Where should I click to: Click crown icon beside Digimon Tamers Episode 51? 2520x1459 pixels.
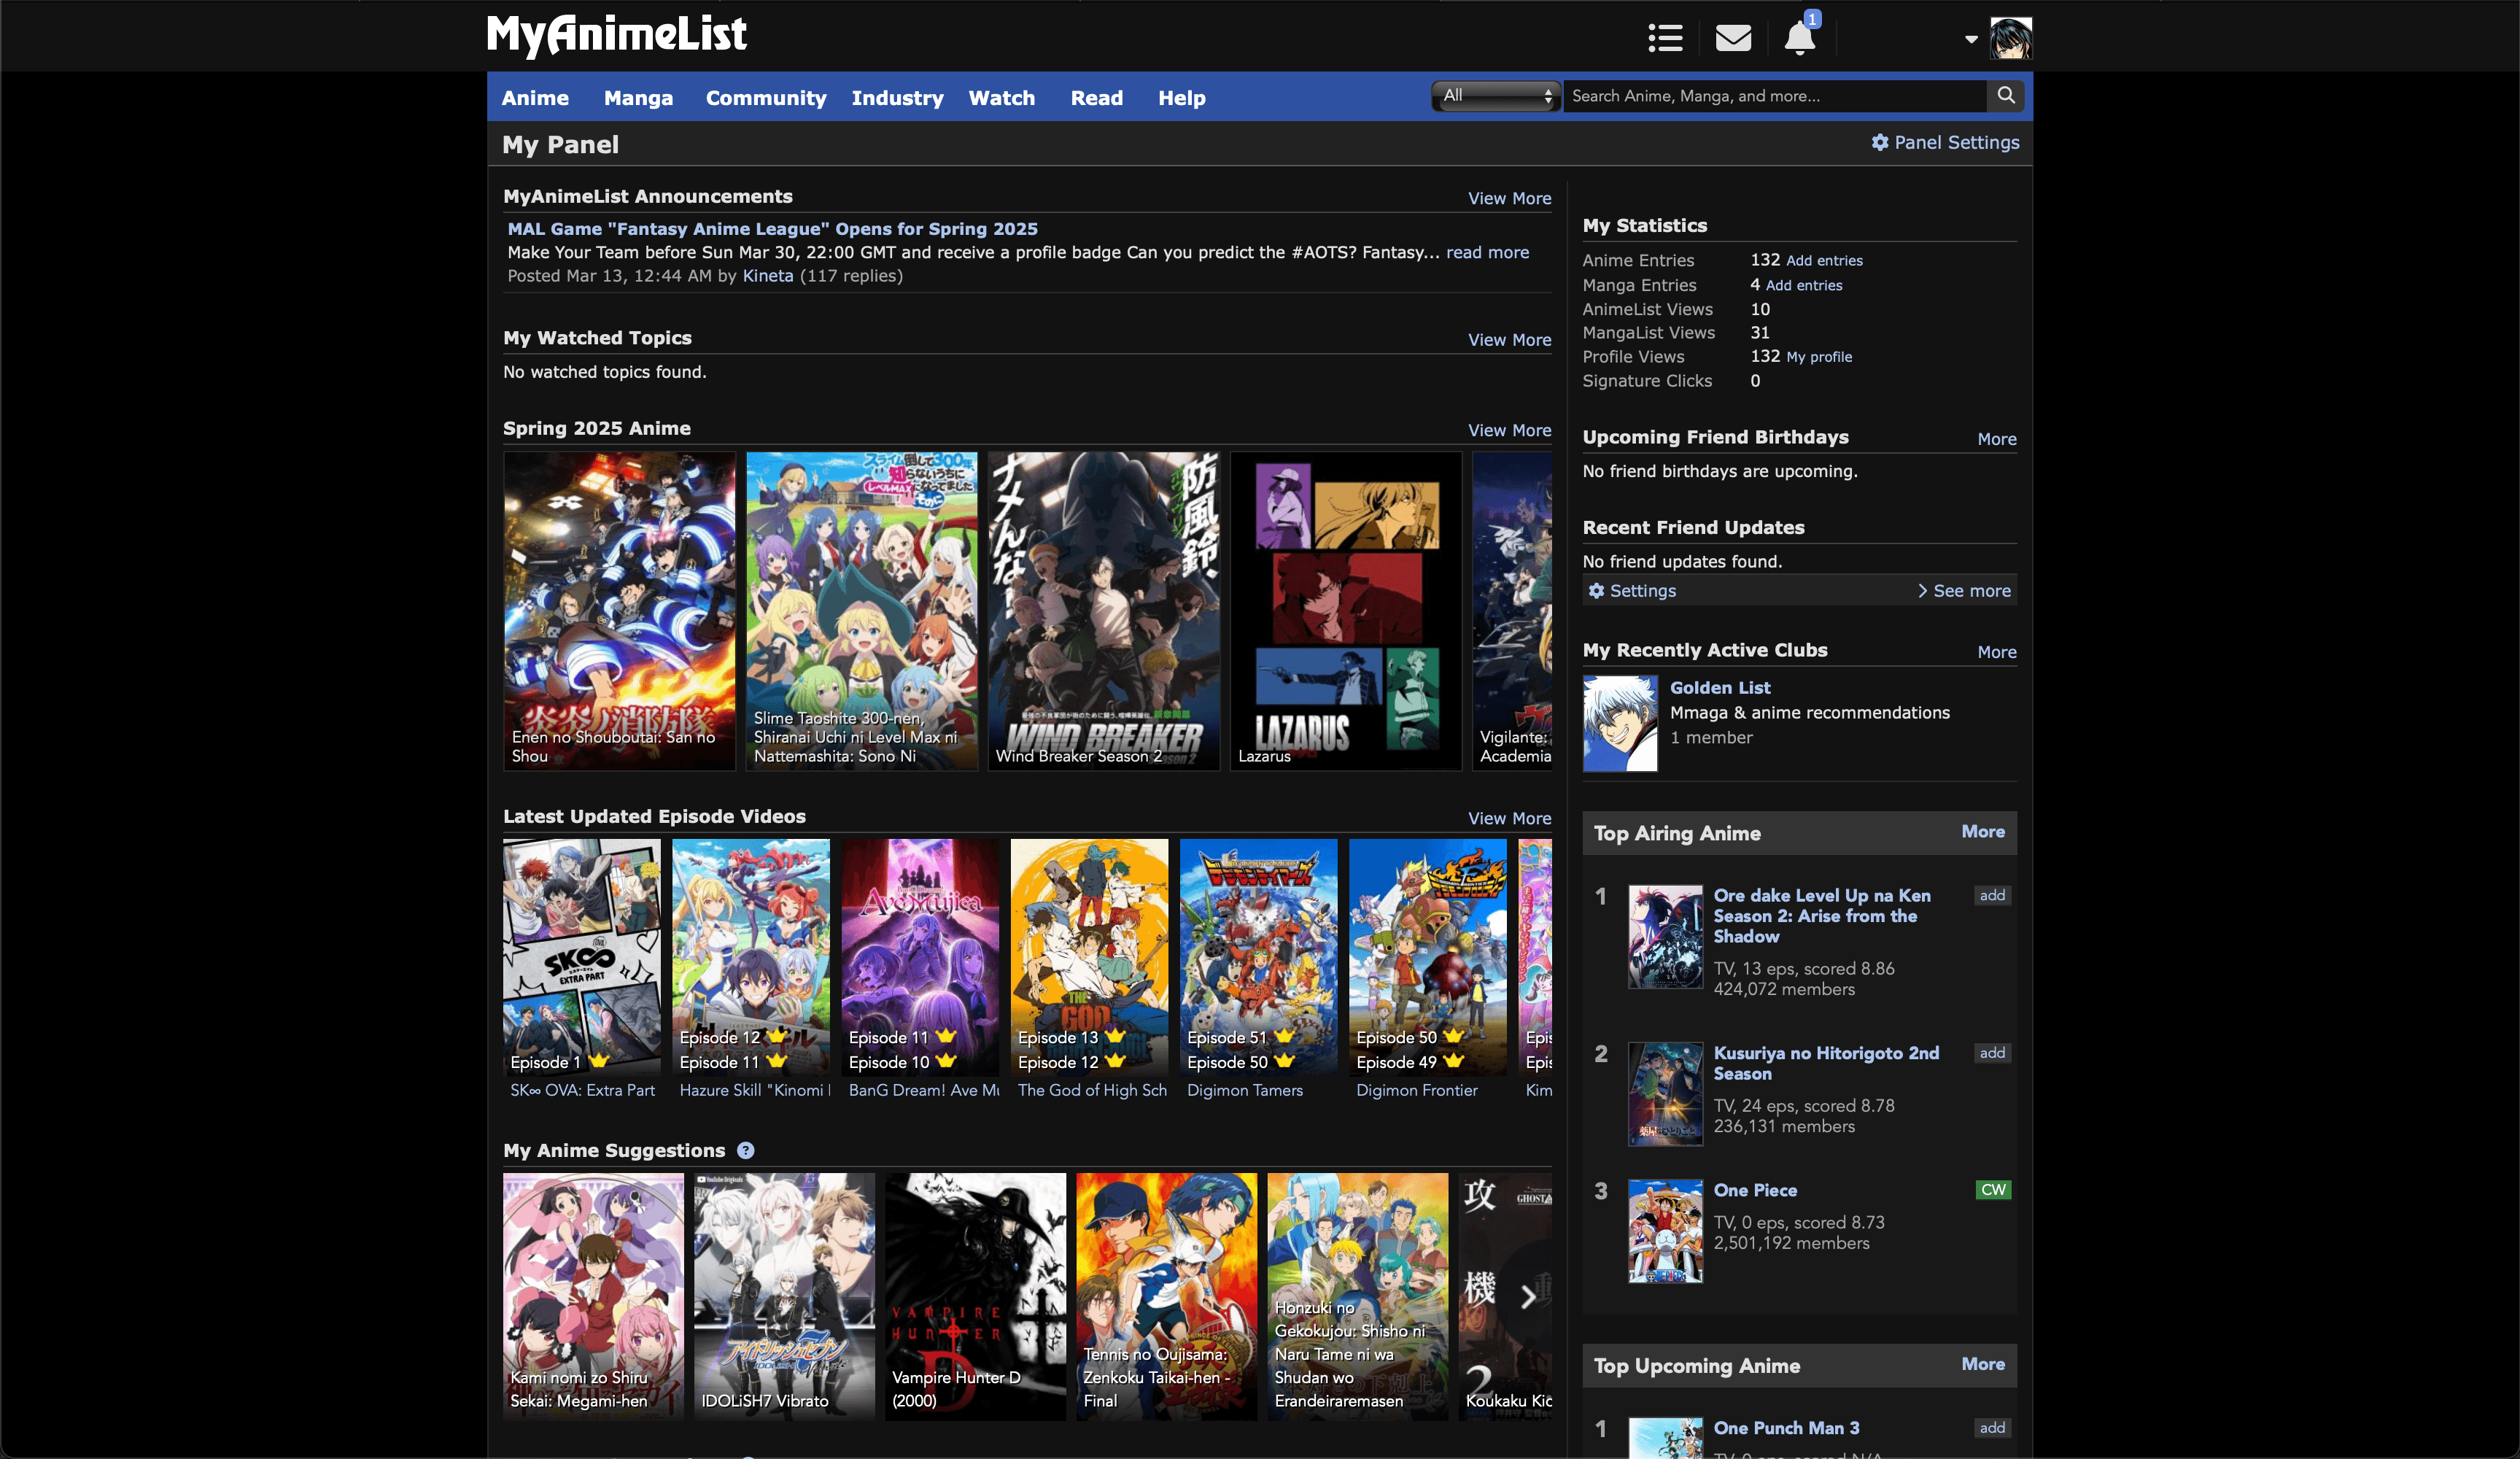(x=1285, y=1036)
